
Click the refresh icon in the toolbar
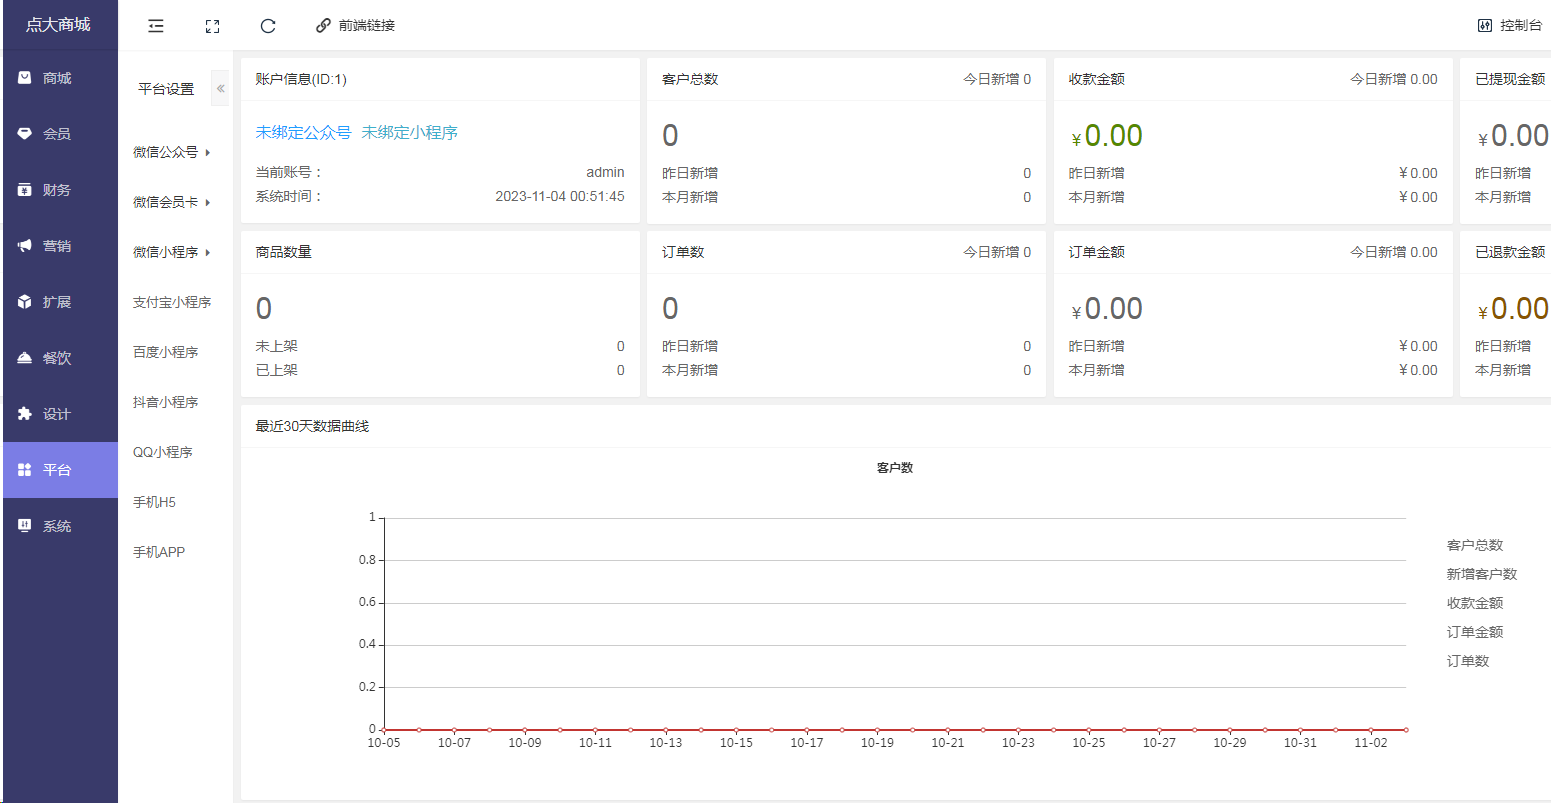267,26
